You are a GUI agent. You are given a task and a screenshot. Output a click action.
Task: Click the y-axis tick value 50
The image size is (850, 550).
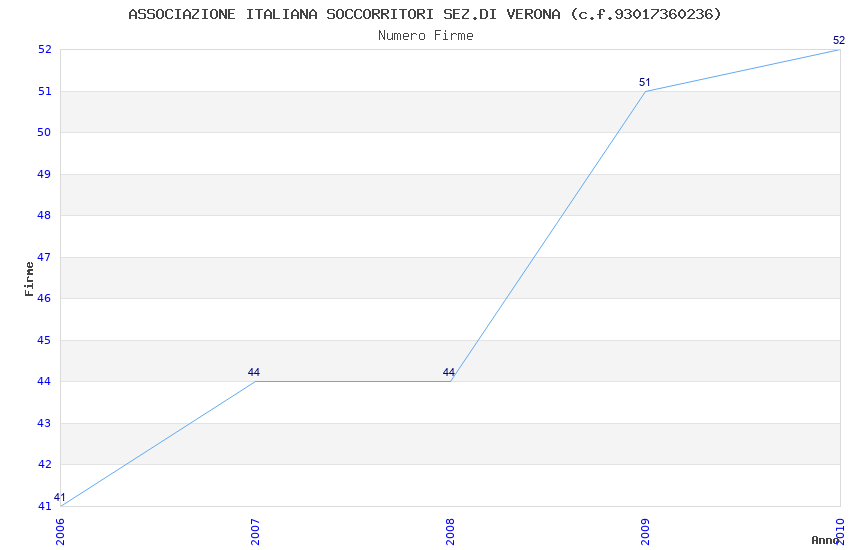click(x=44, y=132)
